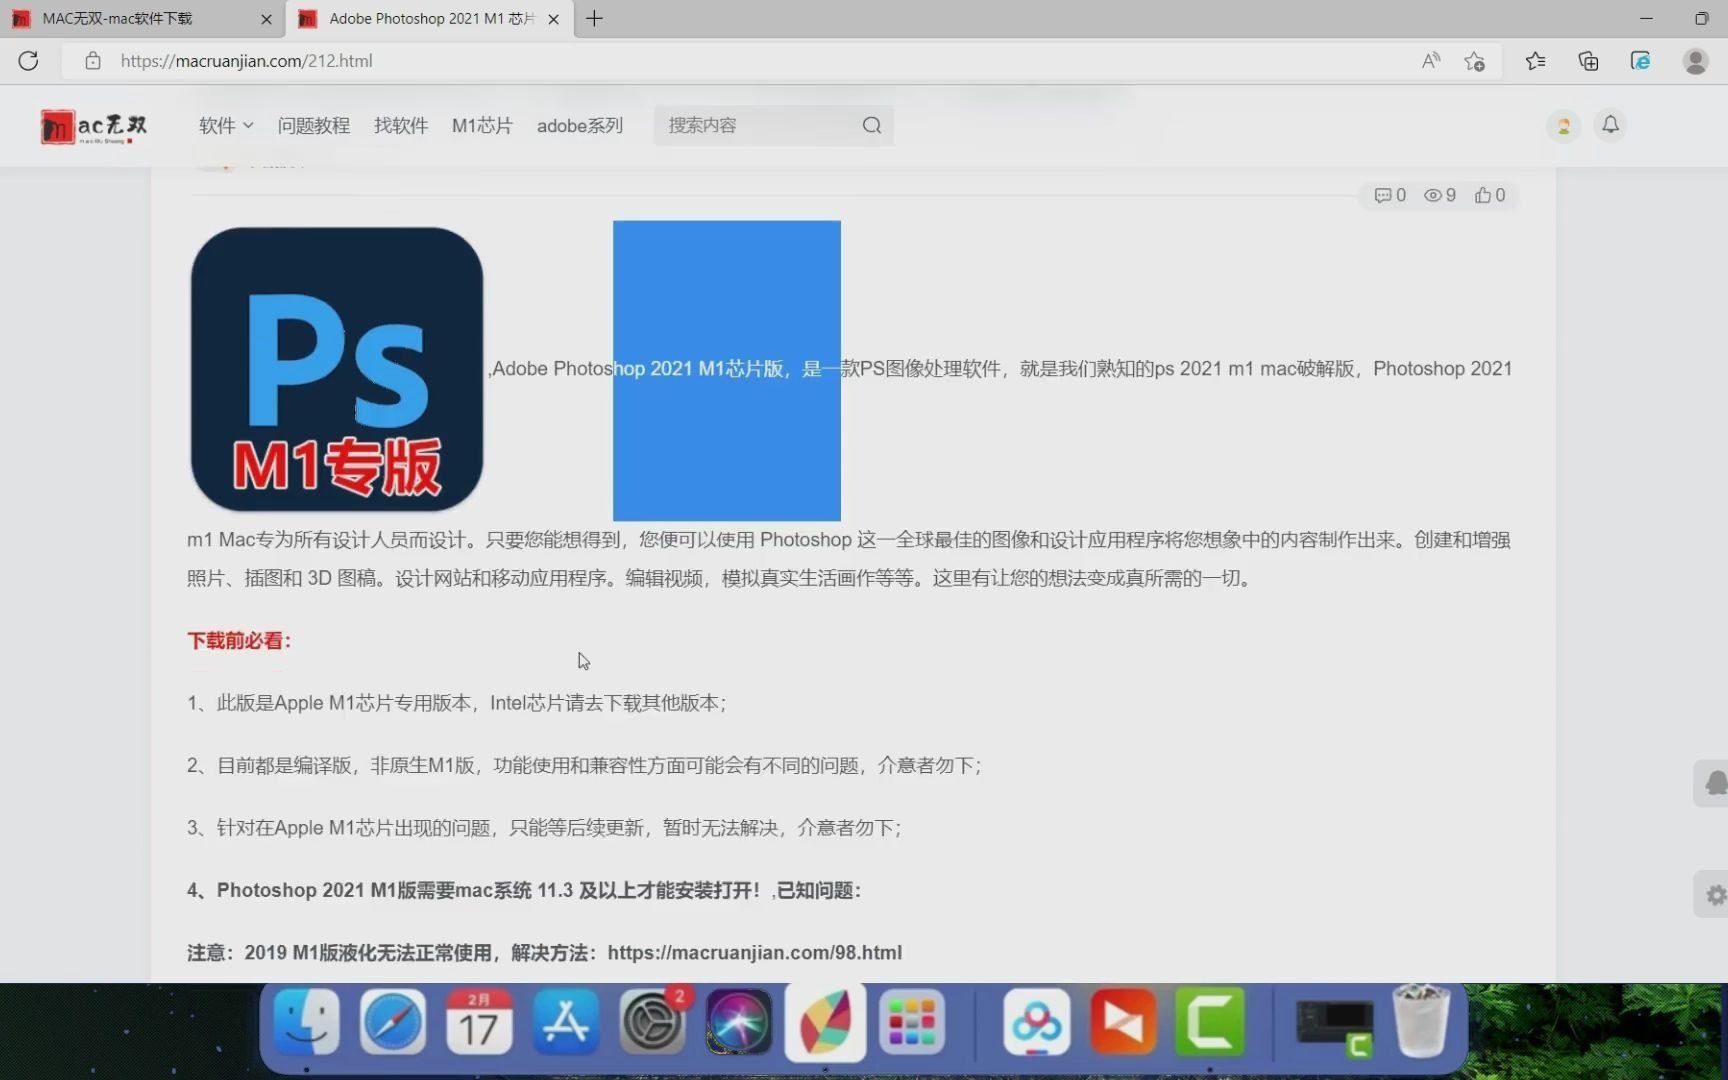This screenshot has height=1080, width=1728.
Task: Open App Store from the dock
Action: click(566, 1023)
